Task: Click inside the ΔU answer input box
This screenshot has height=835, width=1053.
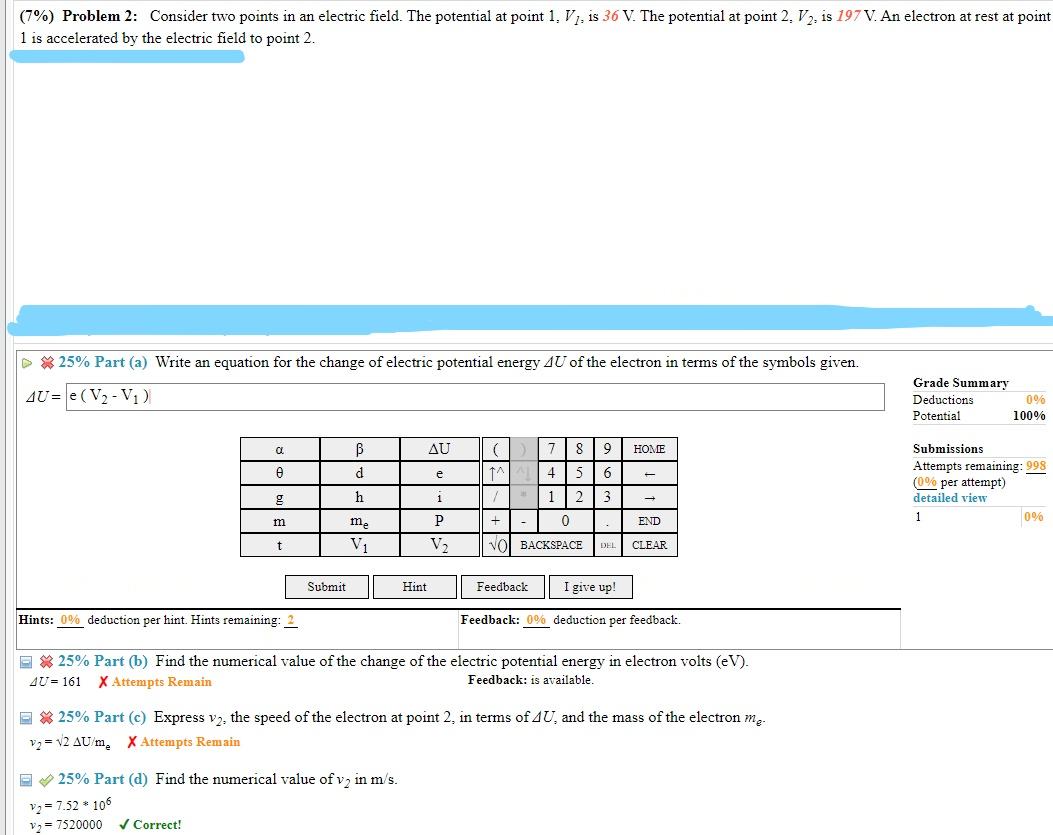Action: (470, 397)
